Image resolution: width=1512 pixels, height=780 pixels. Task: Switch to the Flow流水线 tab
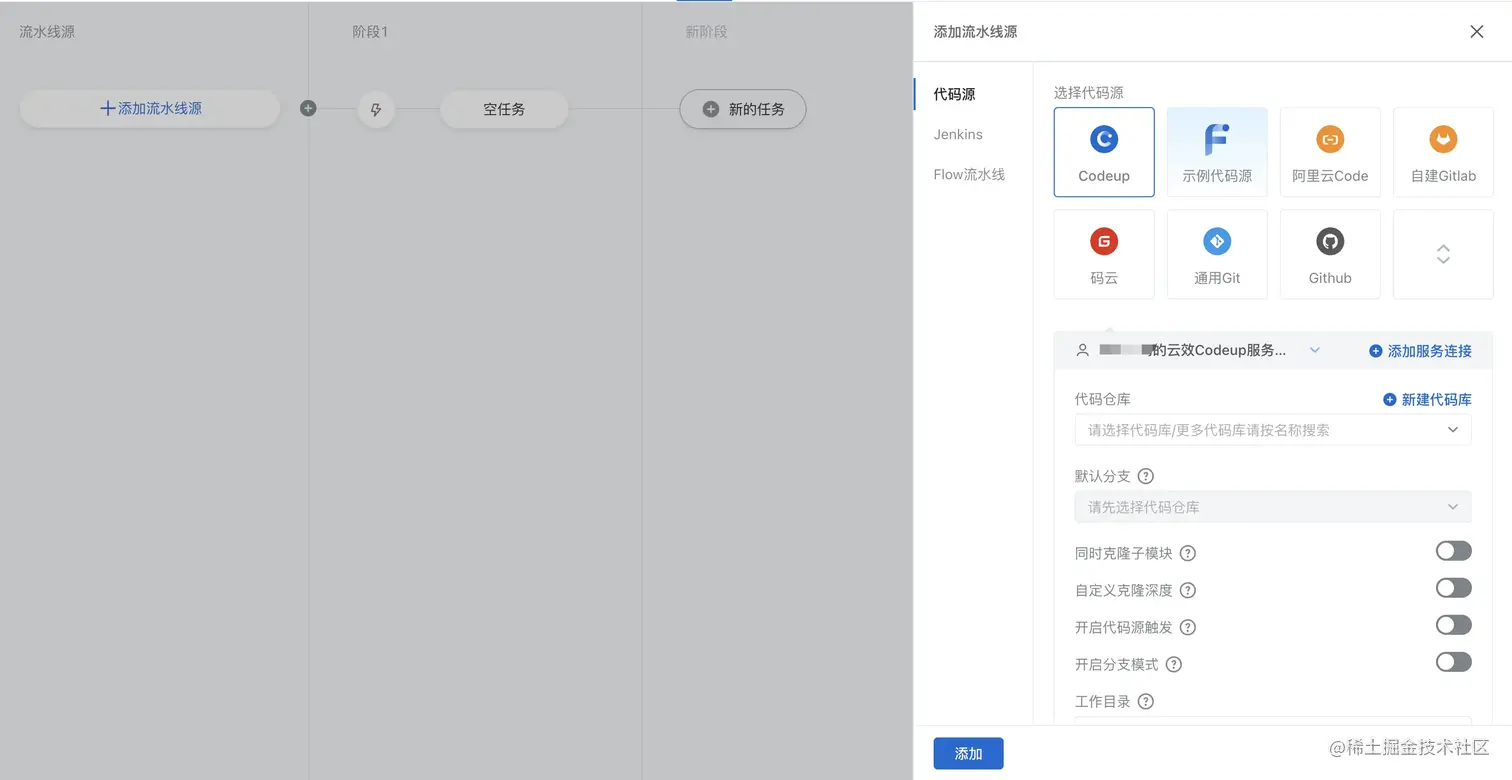(969, 174)
